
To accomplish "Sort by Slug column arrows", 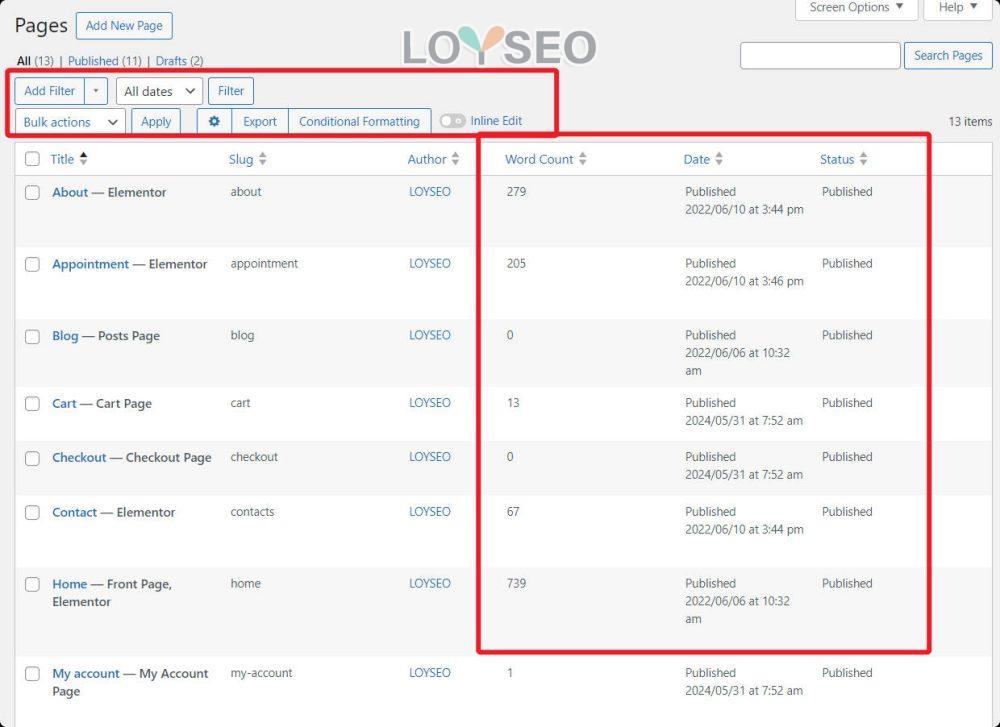I will pos(263,159).
